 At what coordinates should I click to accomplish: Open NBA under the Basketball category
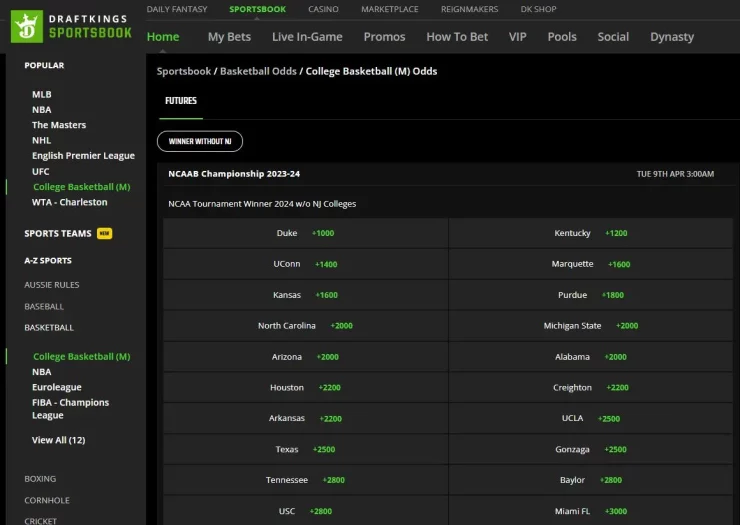point(42,372)
